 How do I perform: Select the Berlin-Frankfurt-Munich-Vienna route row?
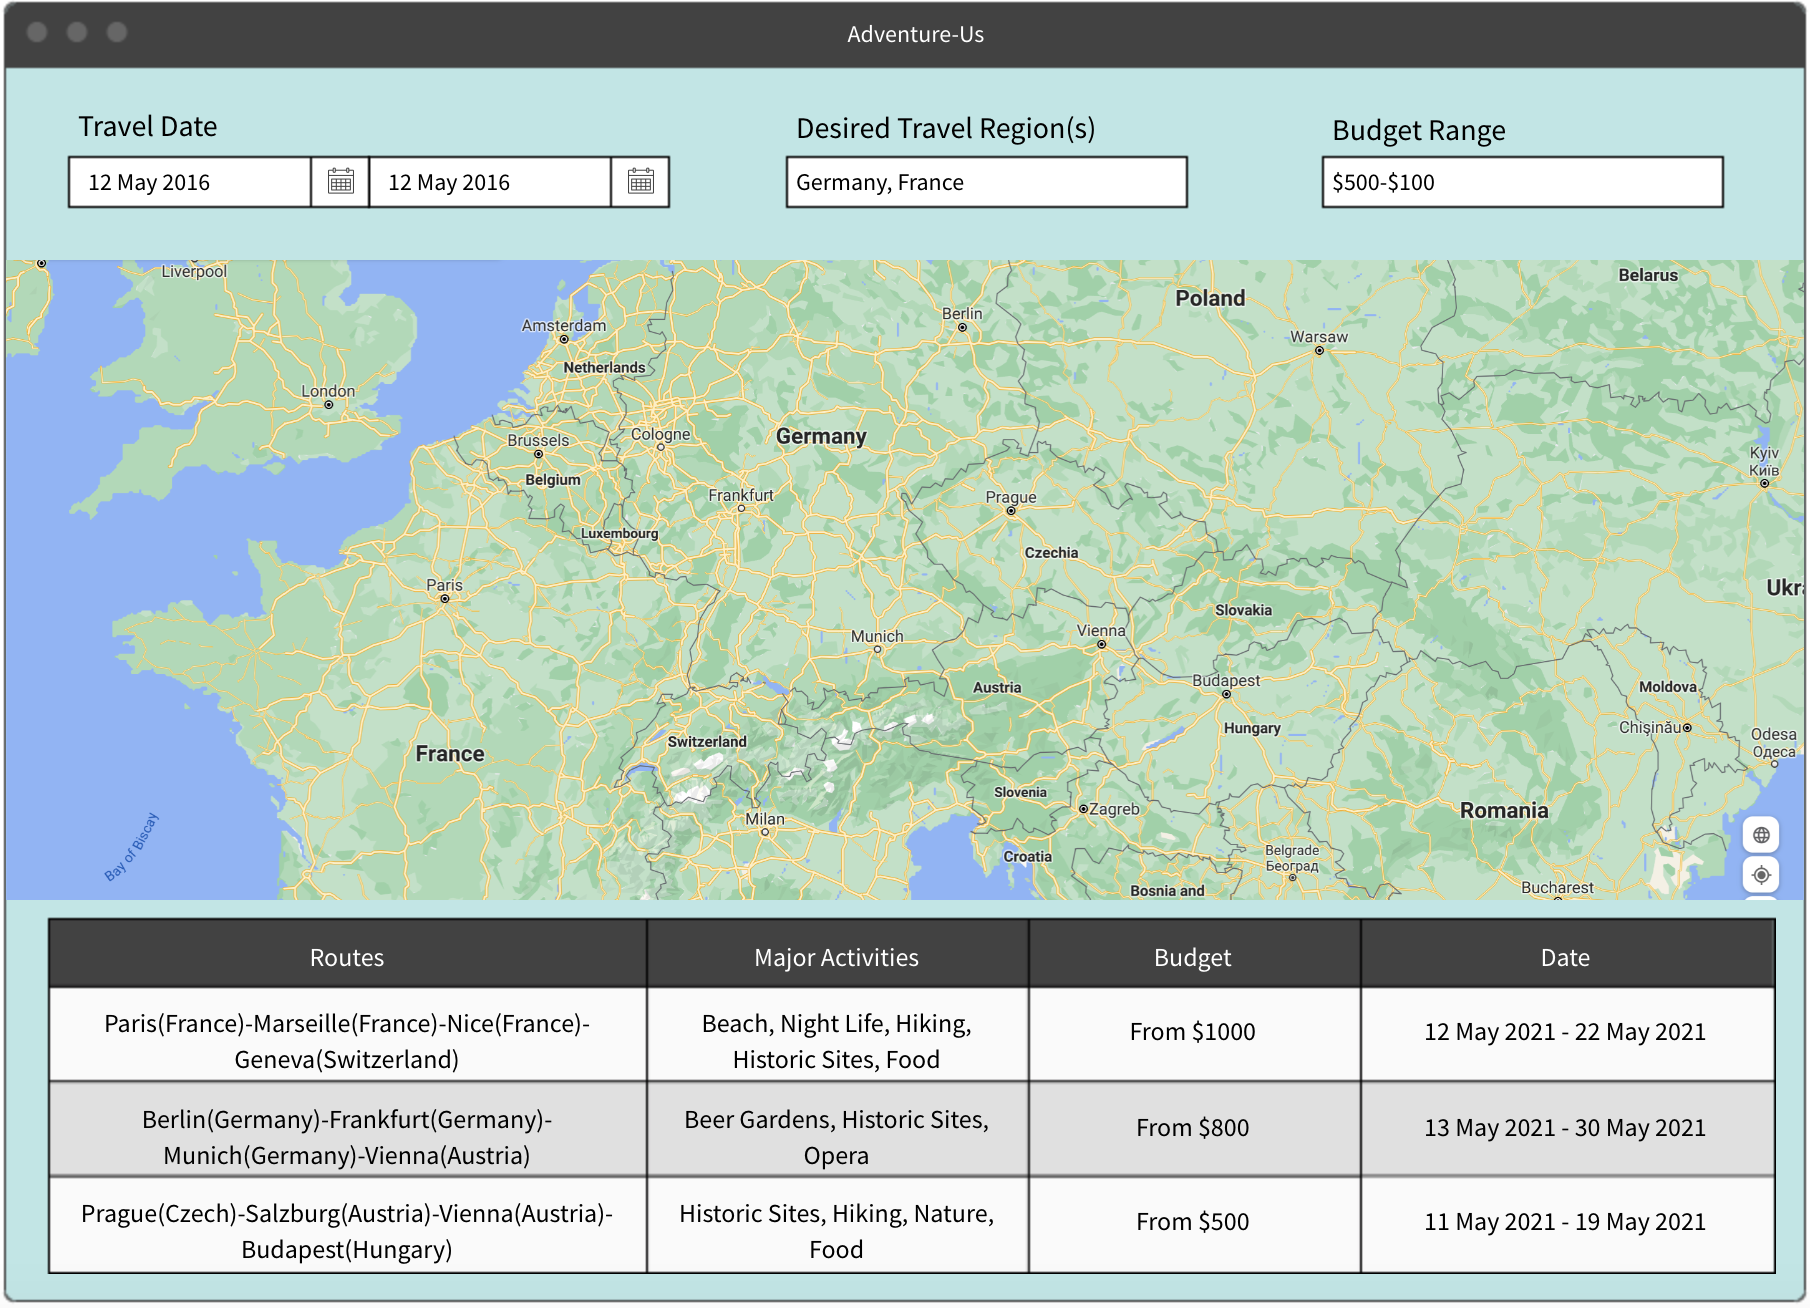[x=912, y=1129]
